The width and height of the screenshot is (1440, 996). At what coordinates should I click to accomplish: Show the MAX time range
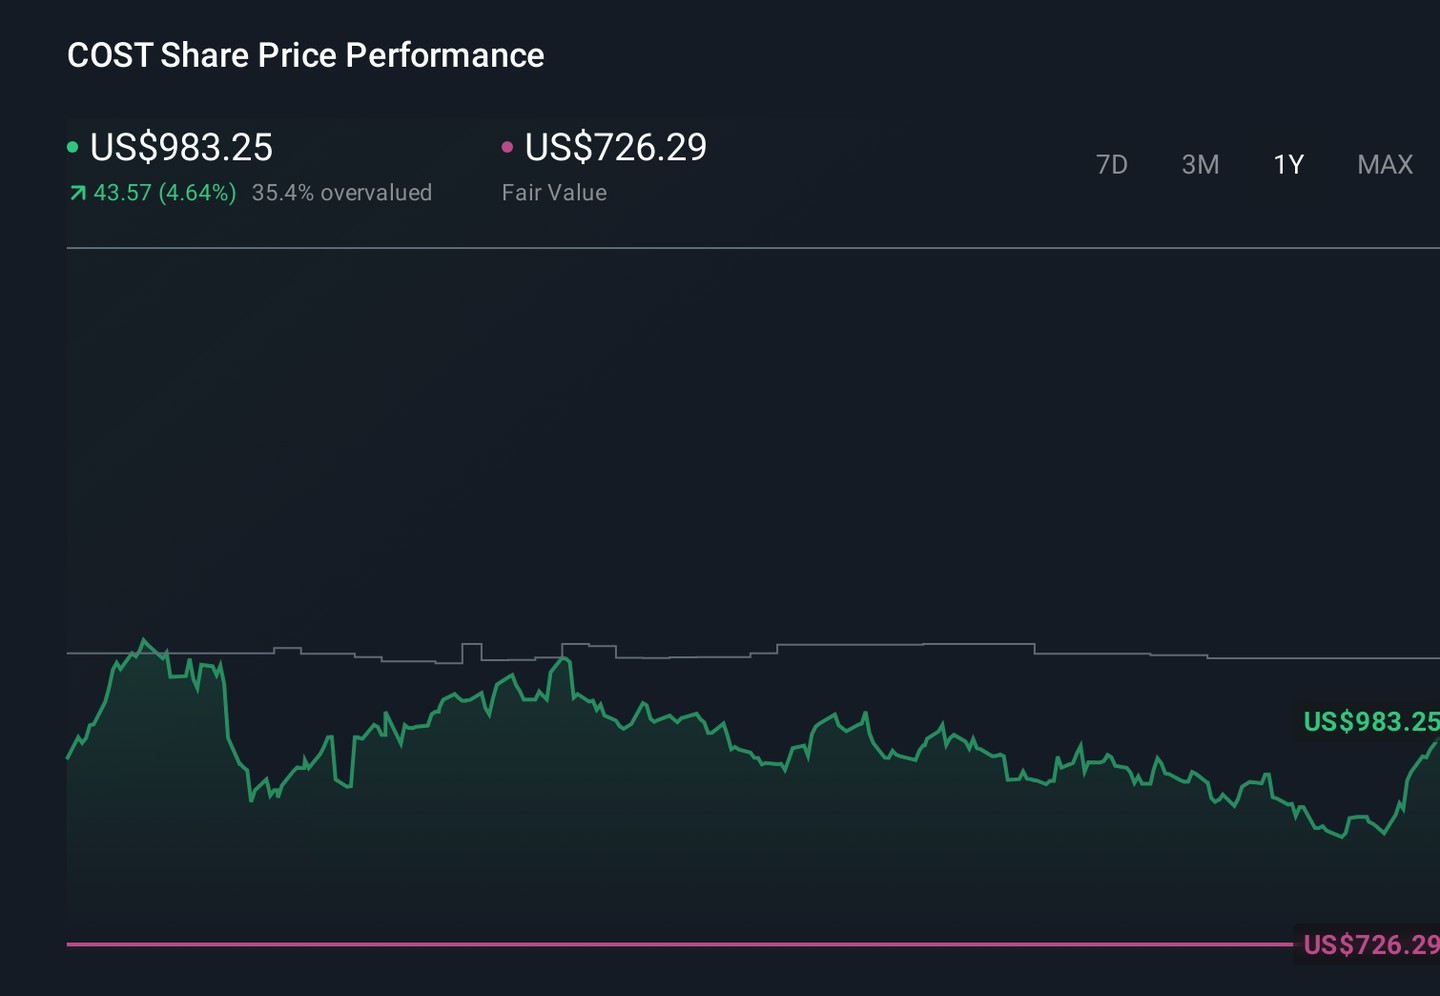coord(1385,165)
